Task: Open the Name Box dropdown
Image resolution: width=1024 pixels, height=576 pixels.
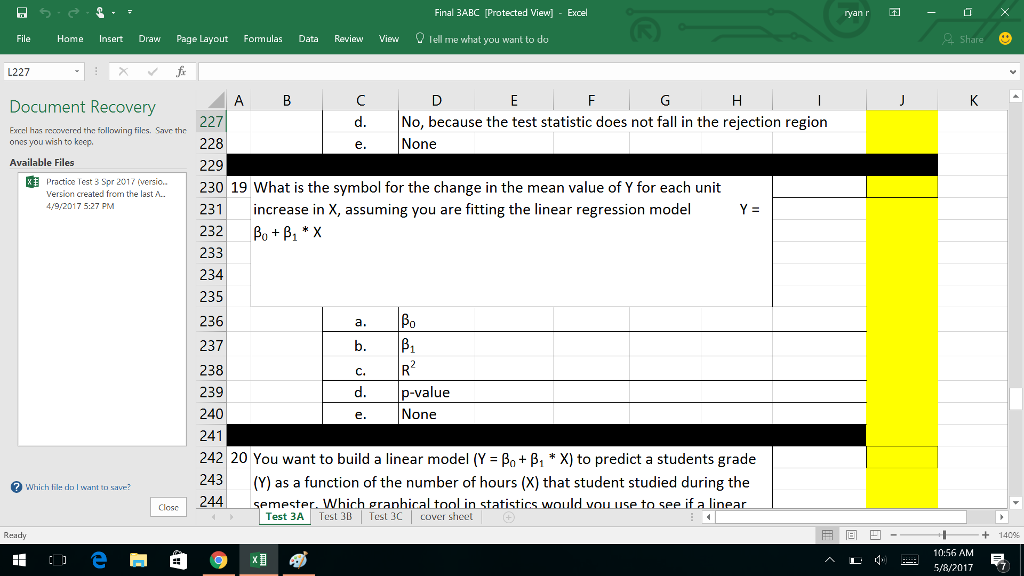Action: click(x=80, y=71)
